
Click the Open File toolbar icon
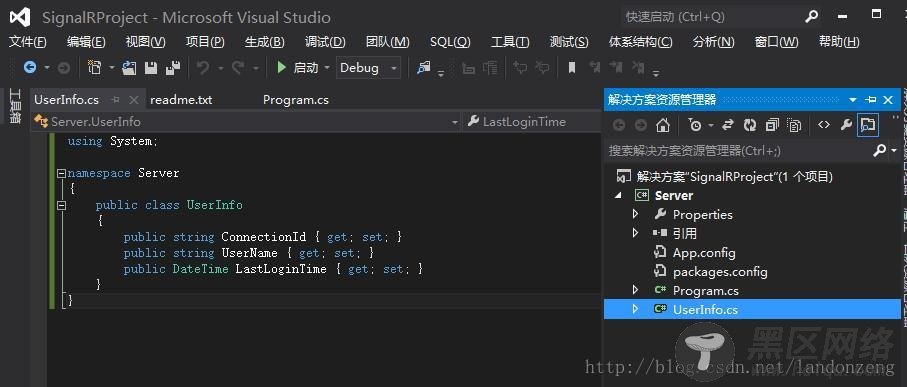click(x=129, y=68)
